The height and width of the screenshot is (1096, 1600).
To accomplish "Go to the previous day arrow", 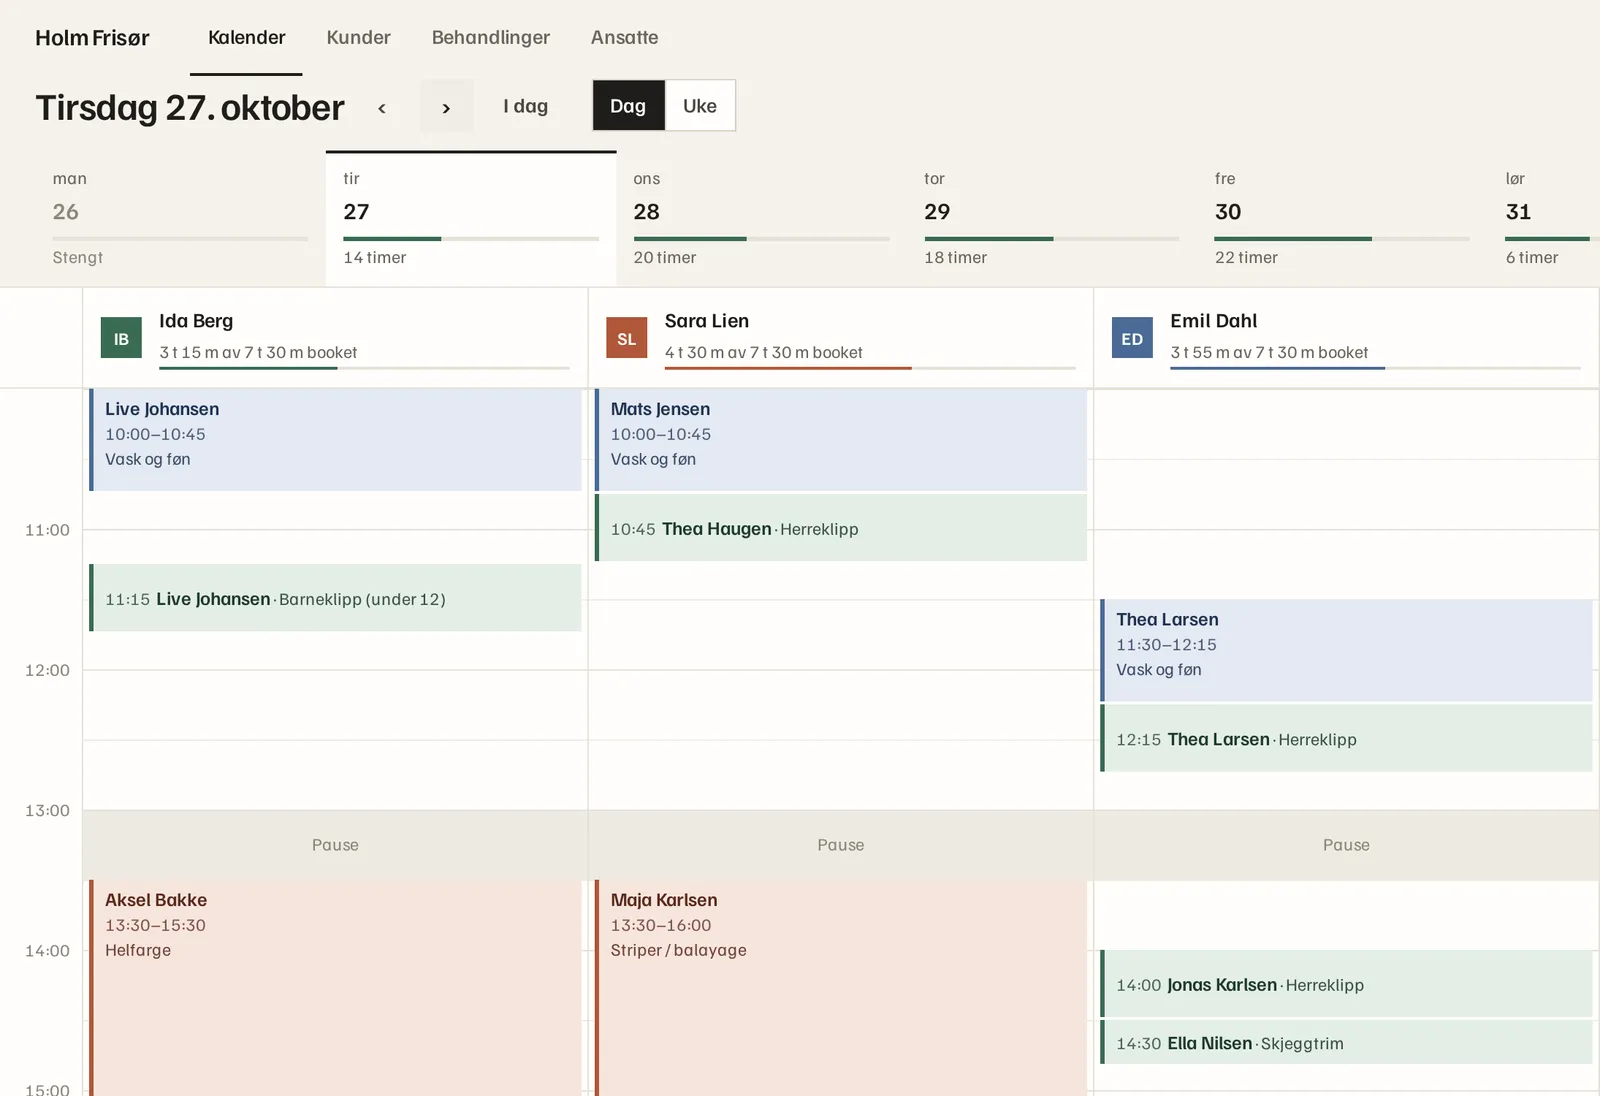I will [382, 106].
